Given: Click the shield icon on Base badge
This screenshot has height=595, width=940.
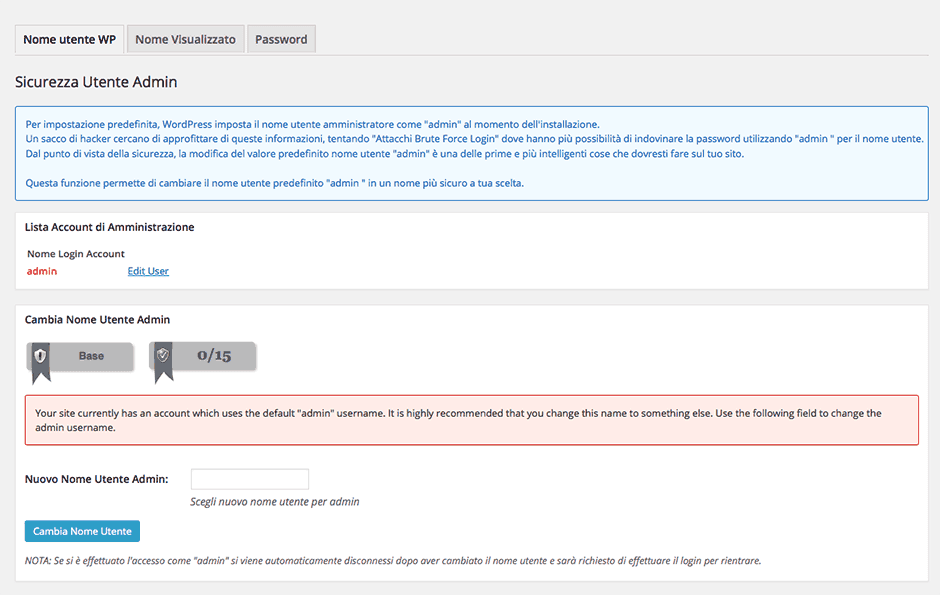Looking at the screenshot, I should 41,356.
